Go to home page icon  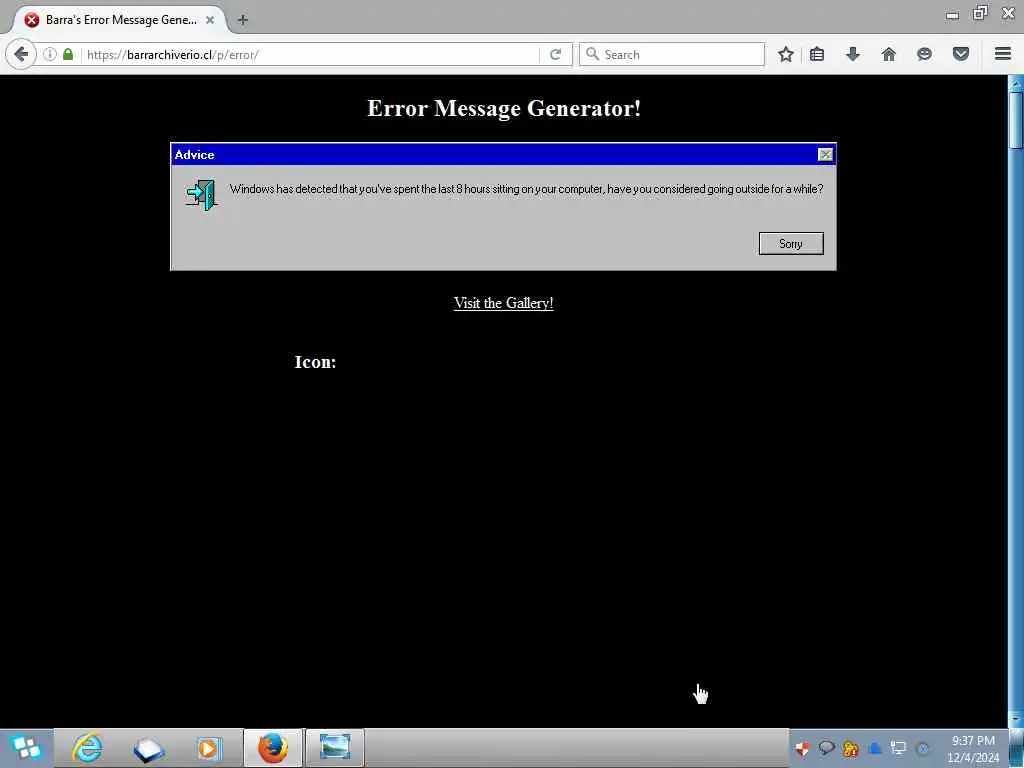[x=888, y=54]
